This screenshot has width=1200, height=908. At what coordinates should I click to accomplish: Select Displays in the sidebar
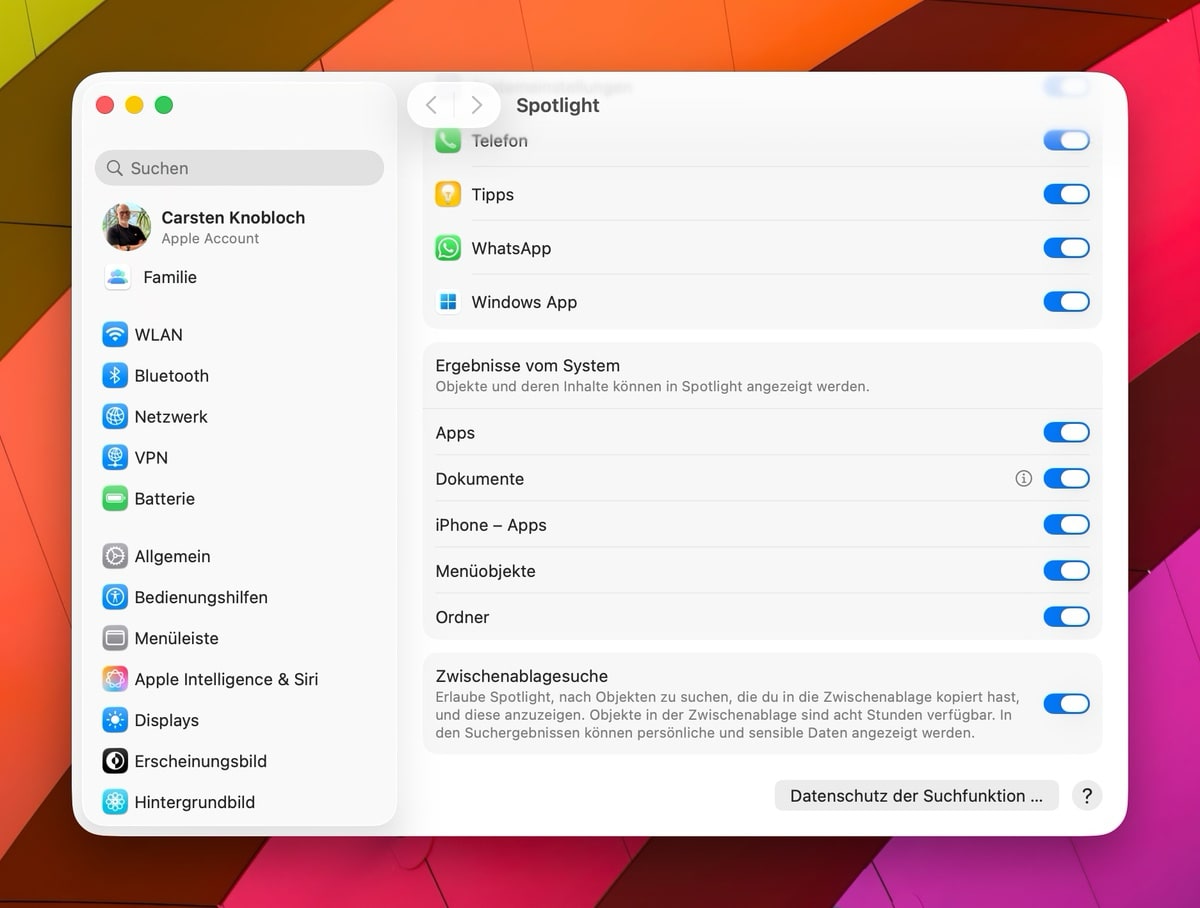[166, 721]
